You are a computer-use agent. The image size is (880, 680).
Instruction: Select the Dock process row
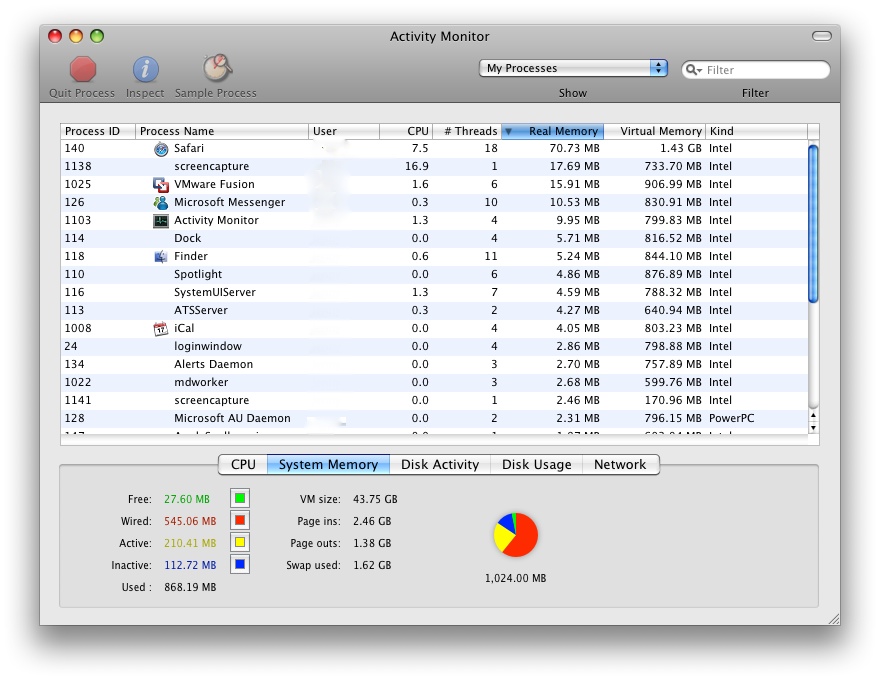[434, 238]
